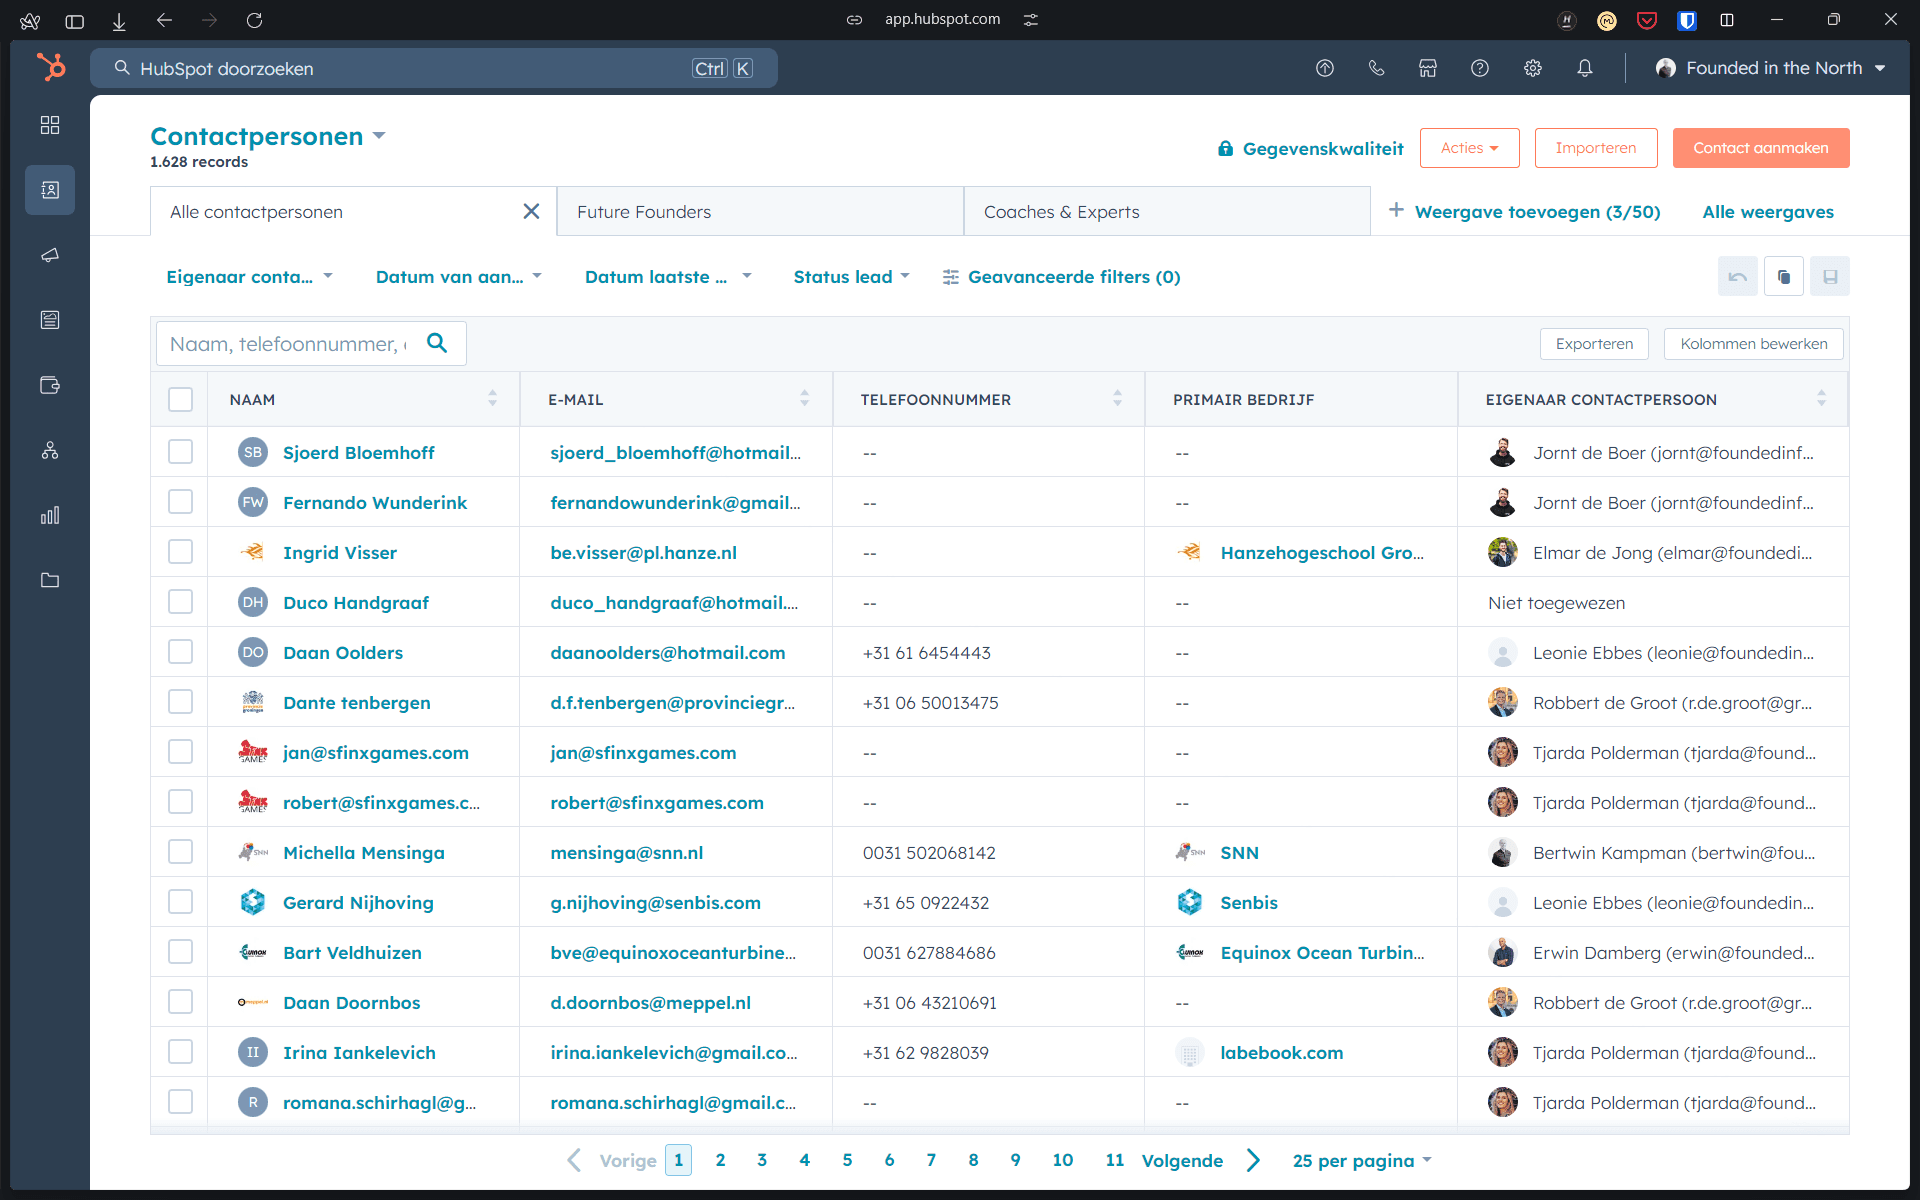Open the Eigenaar contactpersoon filter dropdown
Screen dimensions: 1920x1200
(249, 277)
